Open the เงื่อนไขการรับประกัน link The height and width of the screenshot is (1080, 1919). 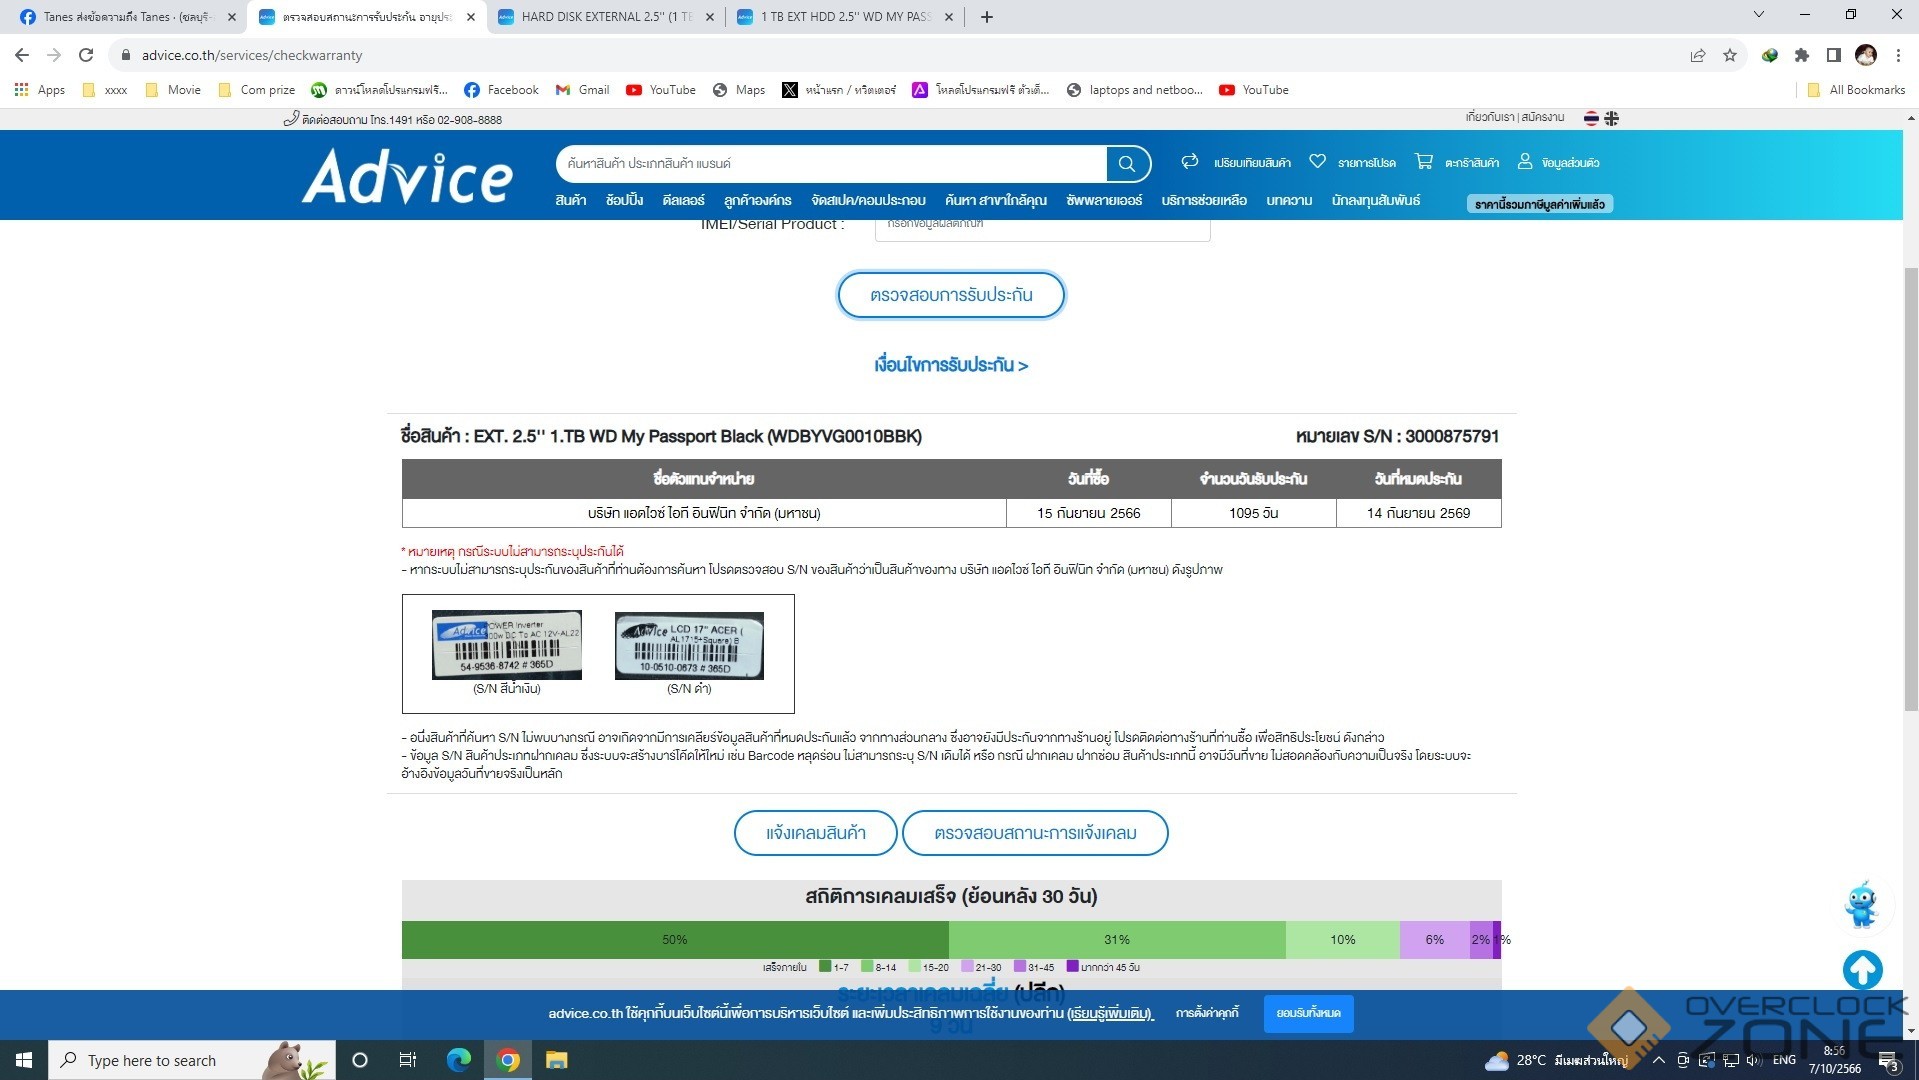pyautogui.click(x=950, y=365)
